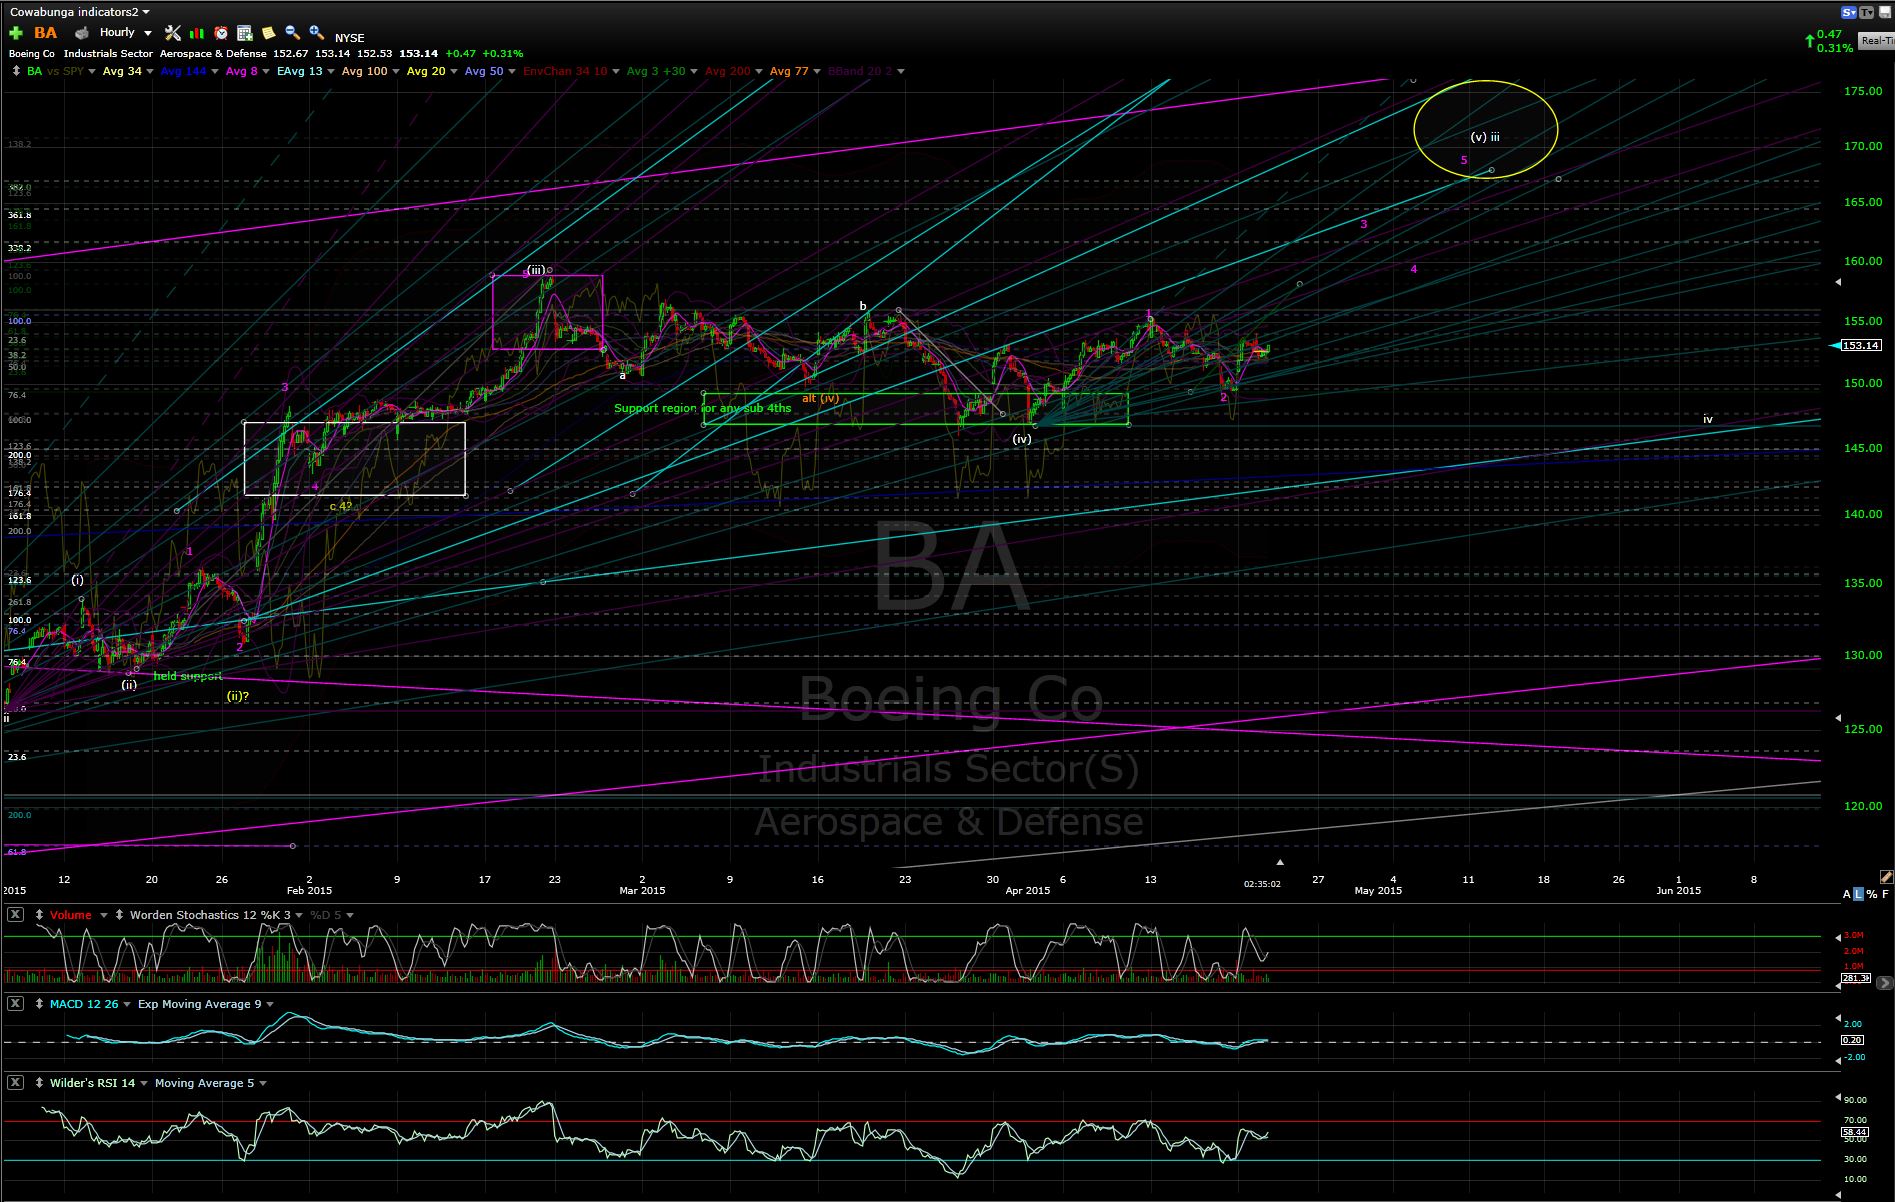Click the zoom out magnifier icon
The width and height of the screenshot is (1895, 1202).
(x=292, y=33)
